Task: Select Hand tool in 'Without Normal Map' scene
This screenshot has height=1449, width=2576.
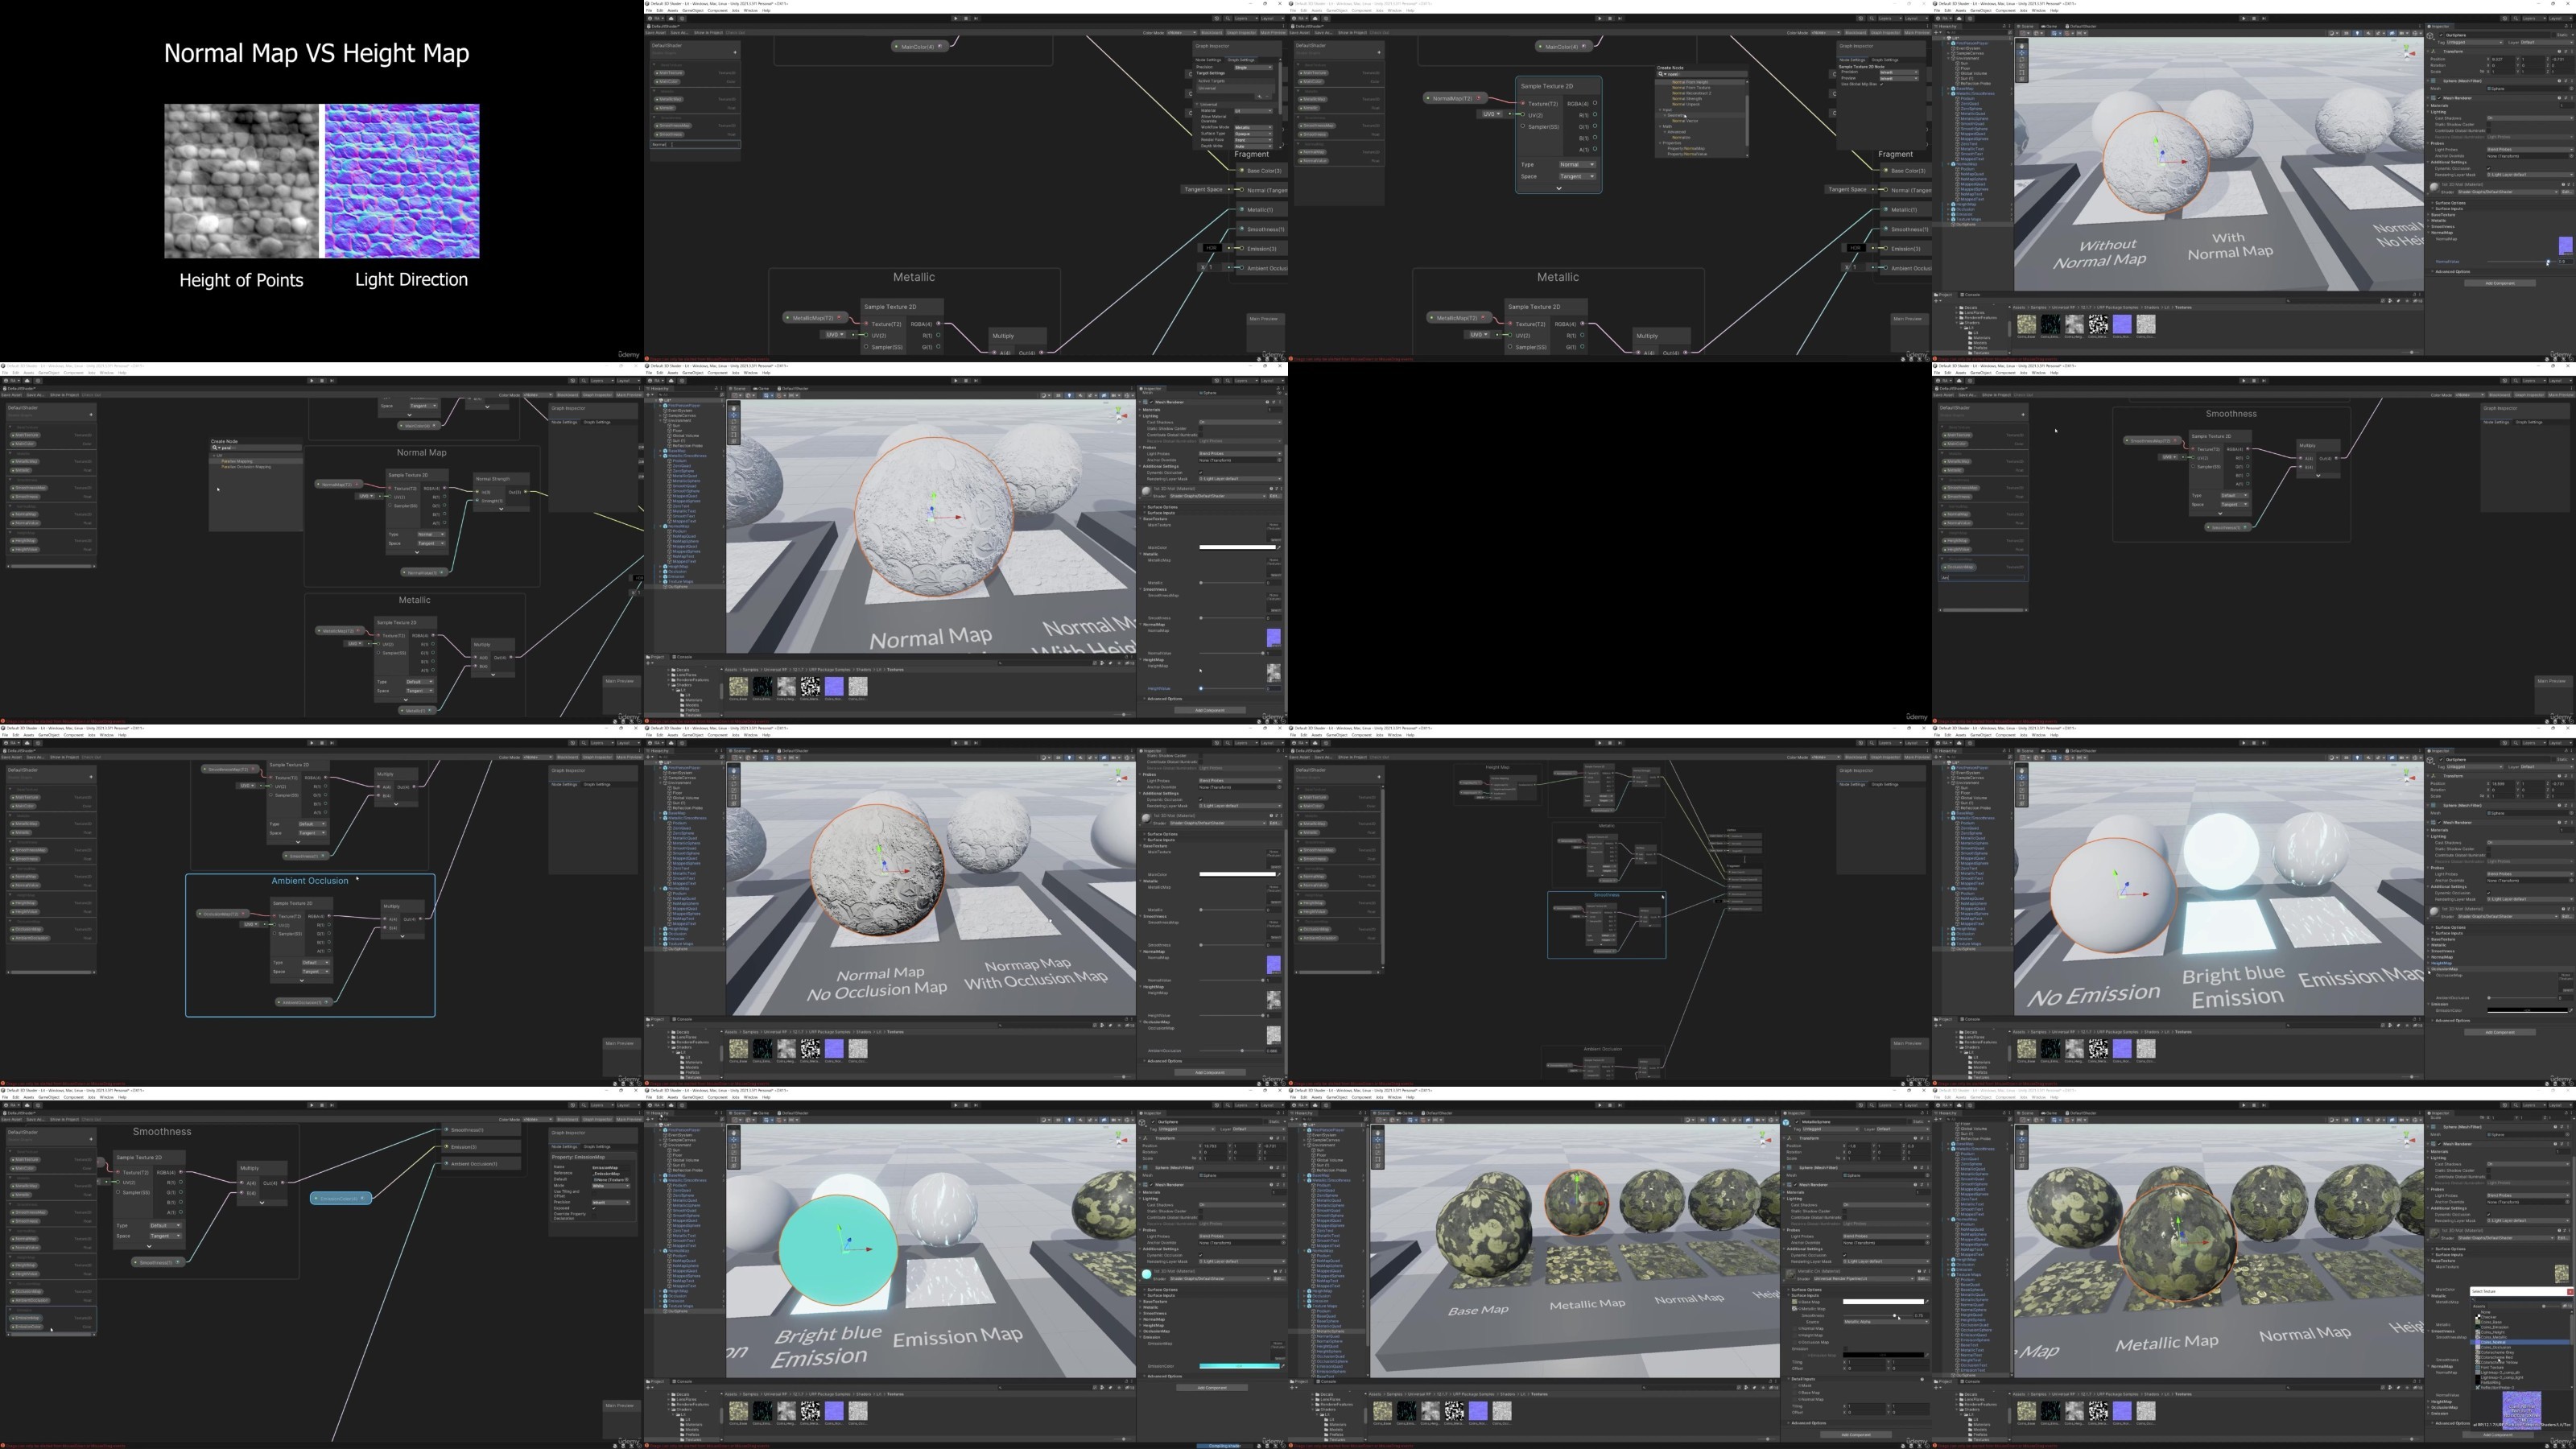Action: (x=2022, y=46)
